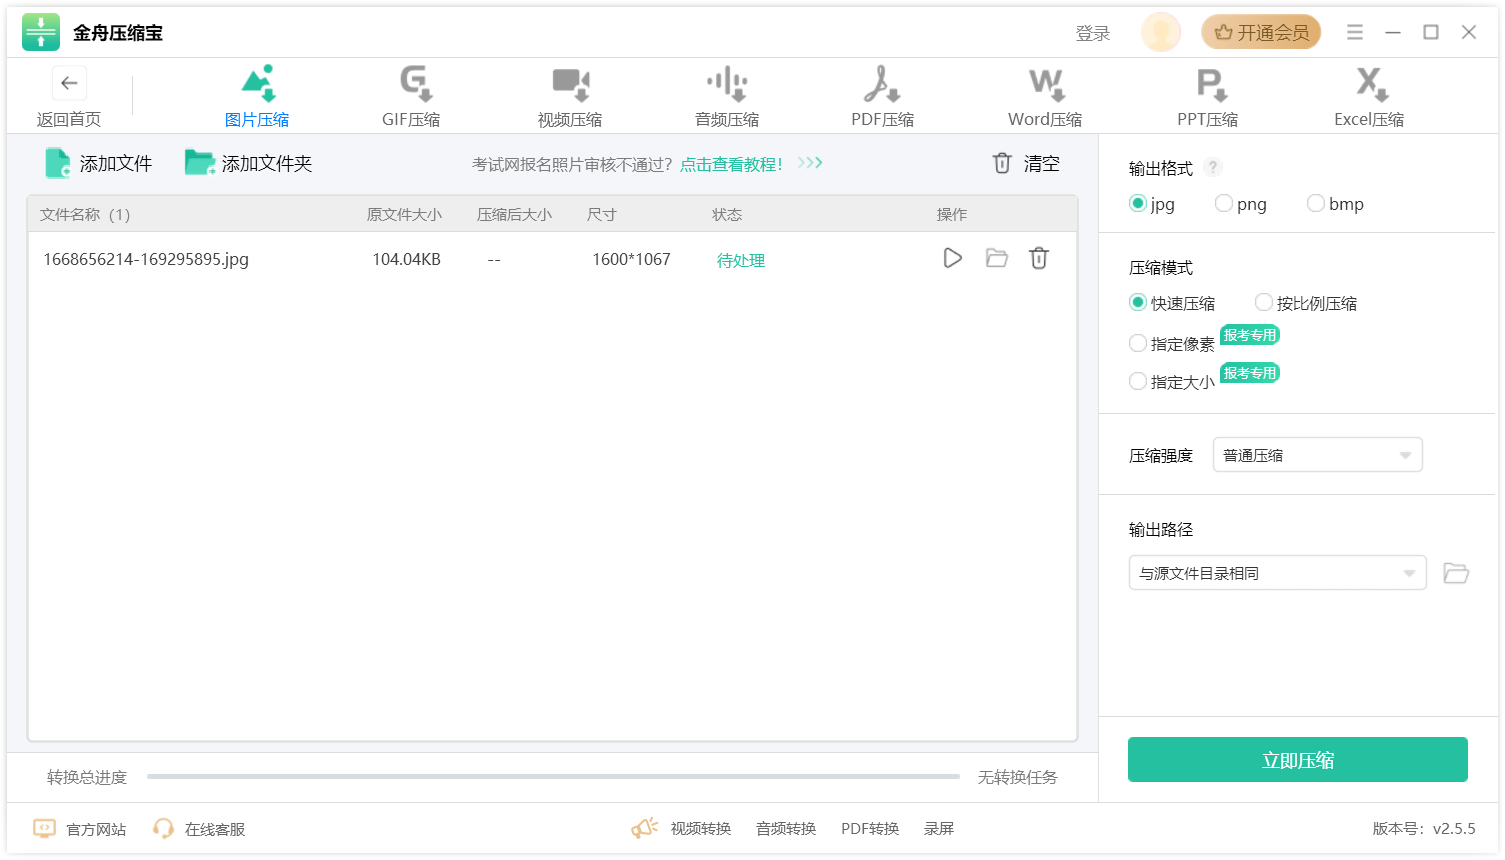Select 指定像素 compression mode

pyautogui.click(x=1137, y=343)
